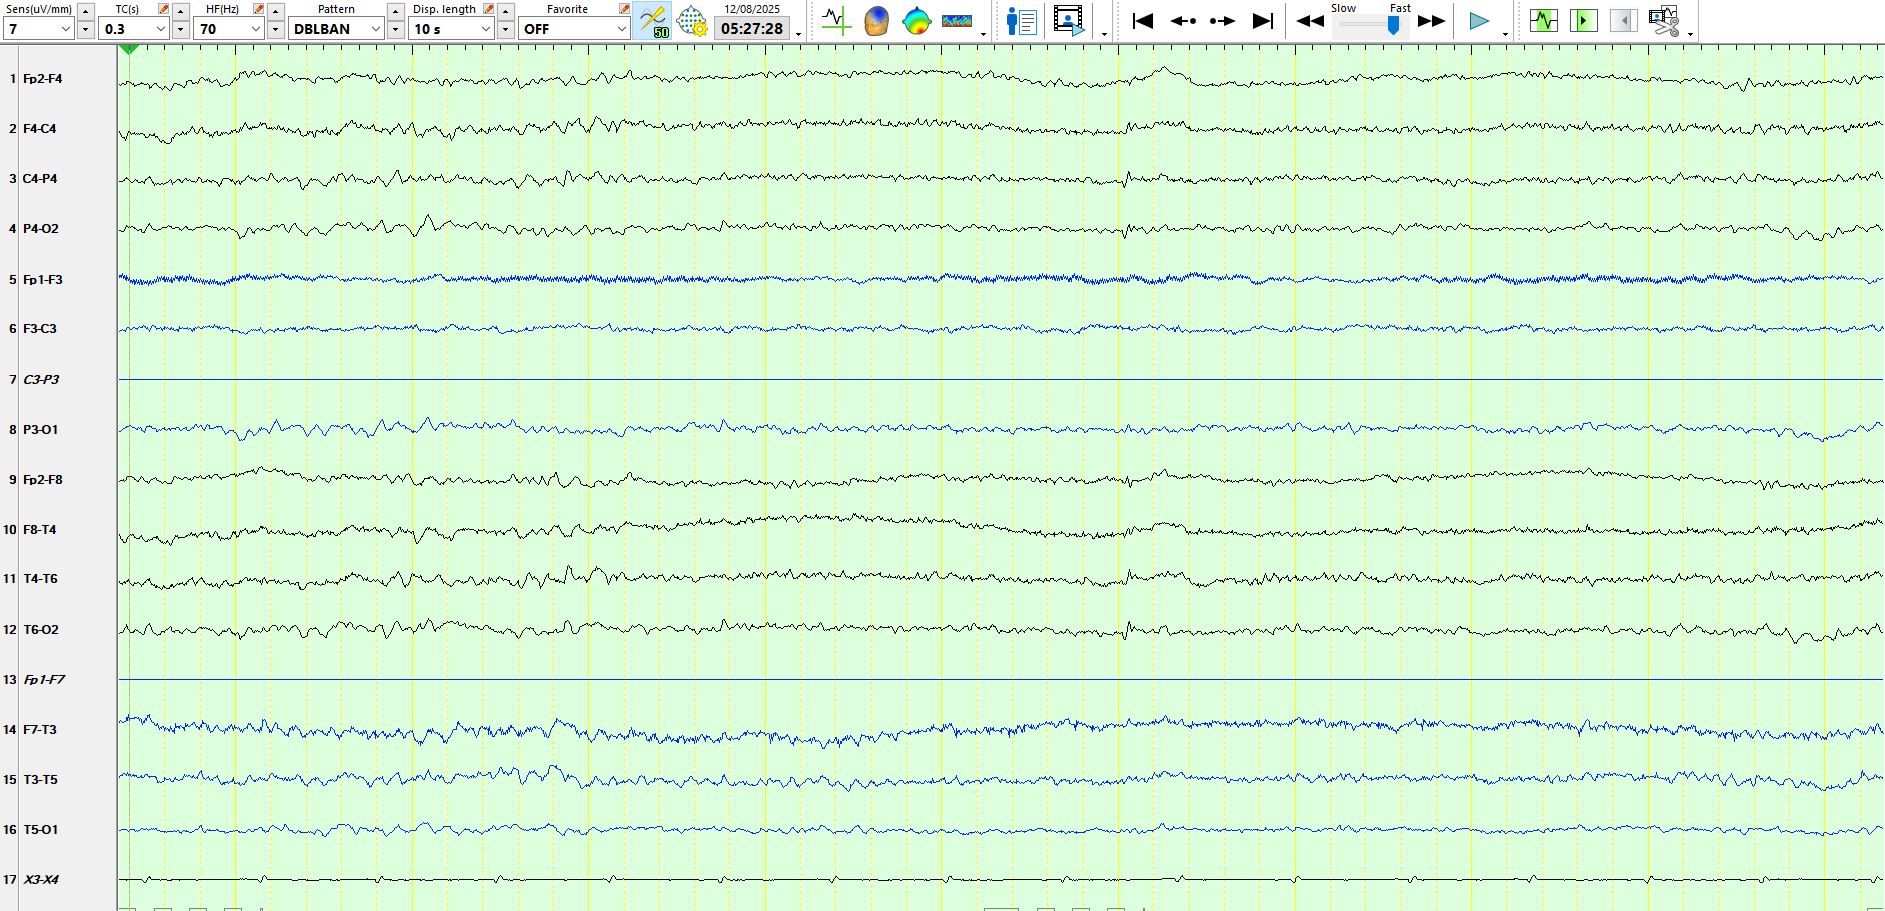1885x911 pixels.
Task: Open the 3D head voltage map
Action: tap(876, 21)
